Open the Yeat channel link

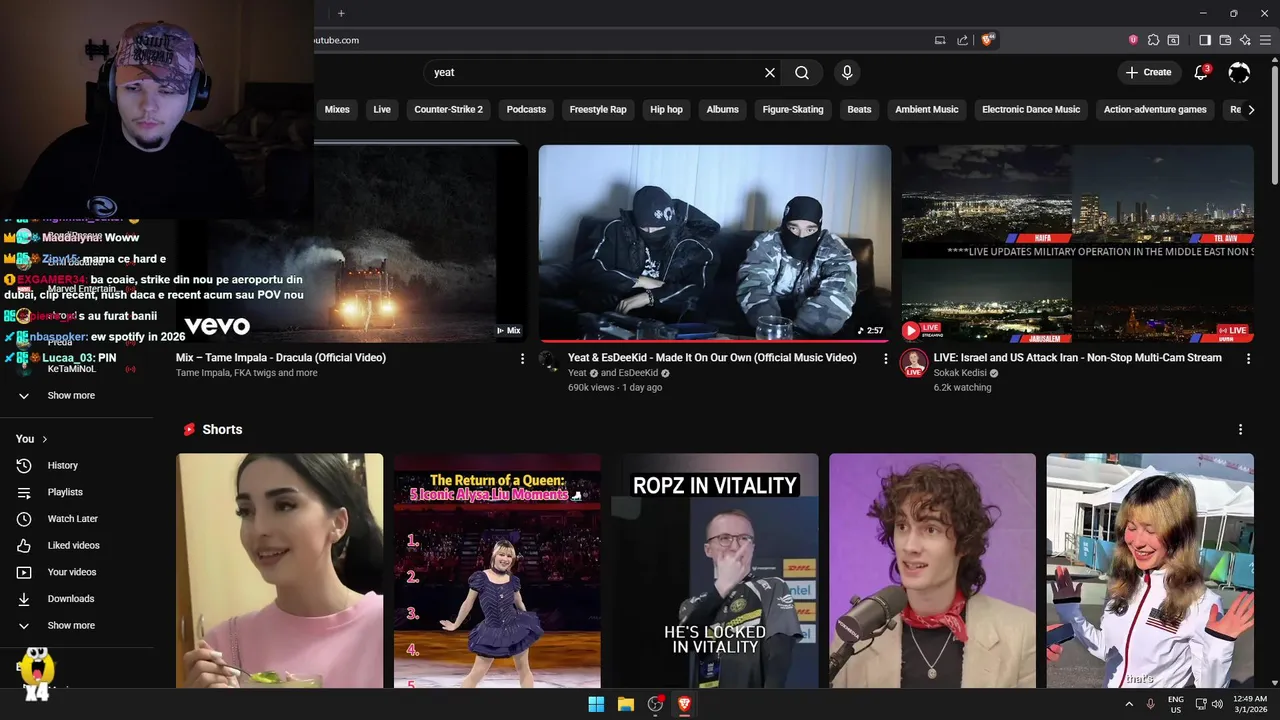578,373
